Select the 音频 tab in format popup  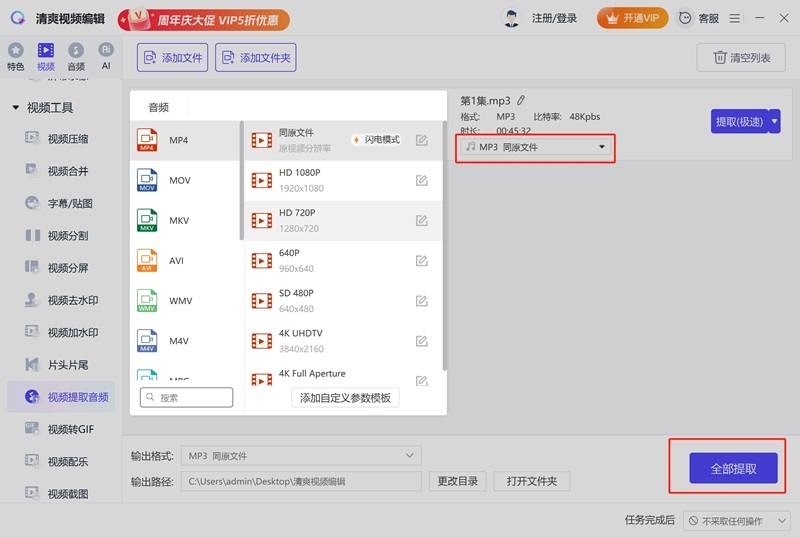tap(158, 107)
